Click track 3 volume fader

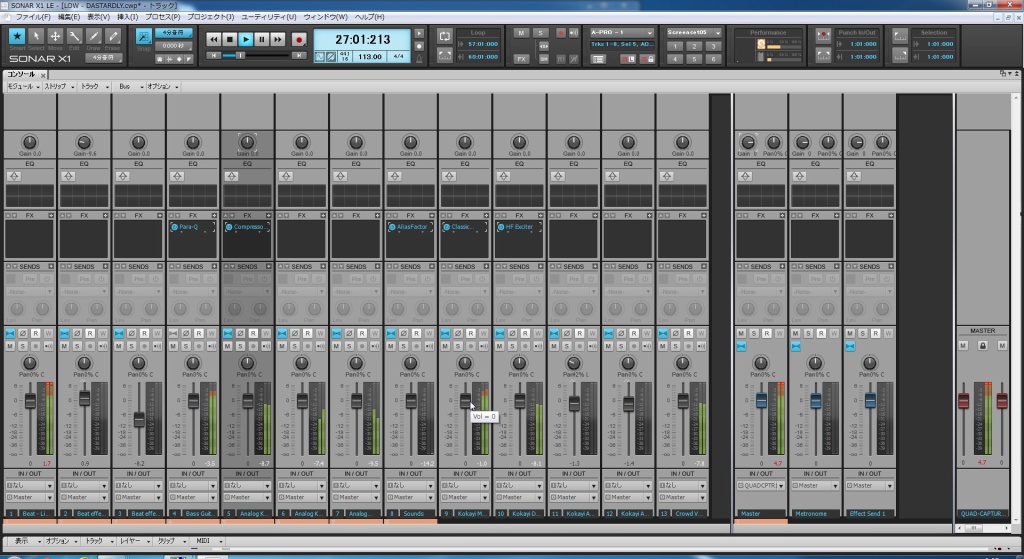pyautogui.click(x=138, y=419)
